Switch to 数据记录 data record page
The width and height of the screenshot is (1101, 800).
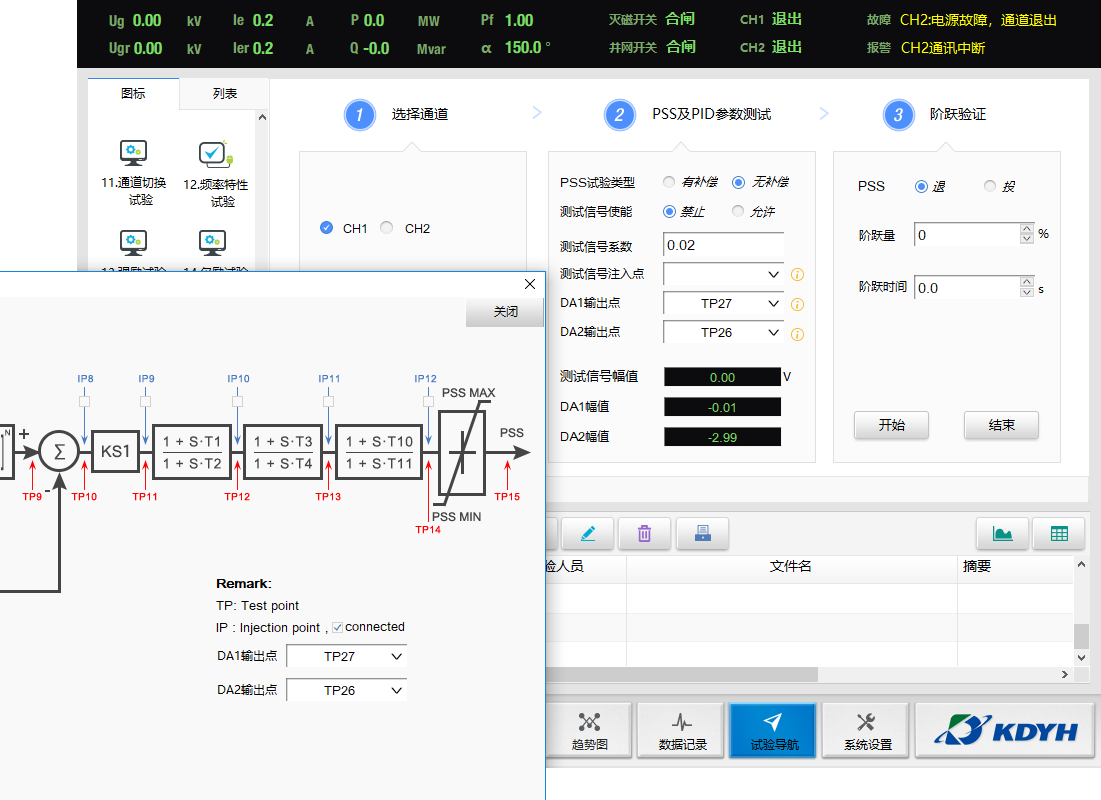click(682, 731)
